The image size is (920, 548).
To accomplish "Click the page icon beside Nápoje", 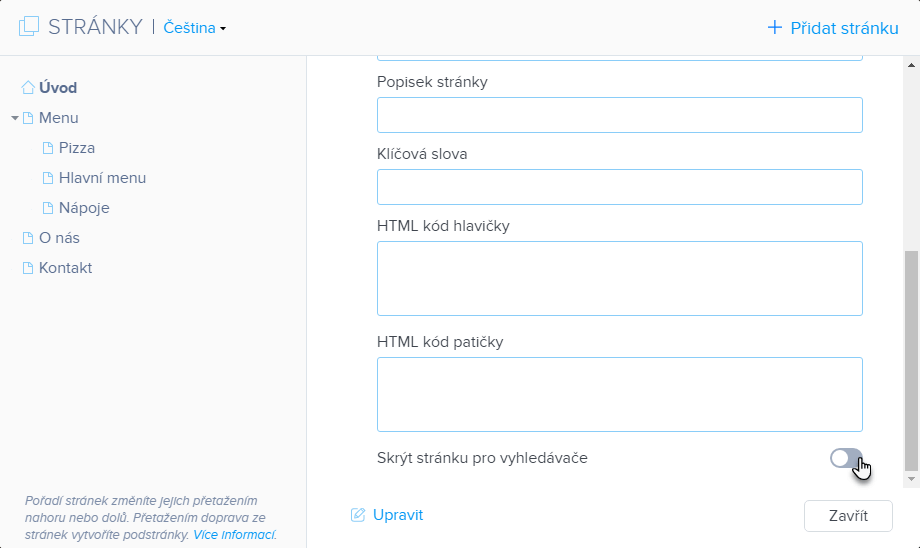I will coord(48,208).
